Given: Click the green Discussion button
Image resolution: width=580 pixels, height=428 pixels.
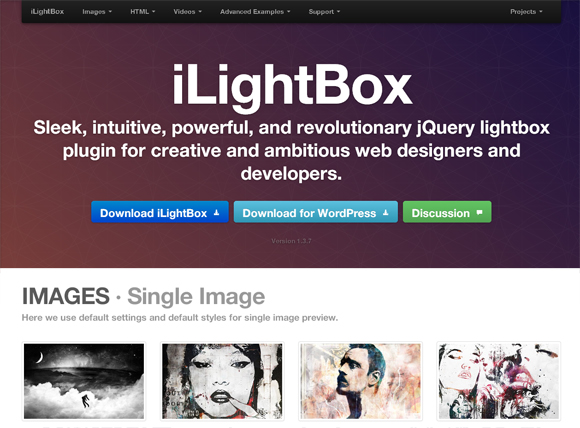Looking at the screenshot, I should pos(447,212).
